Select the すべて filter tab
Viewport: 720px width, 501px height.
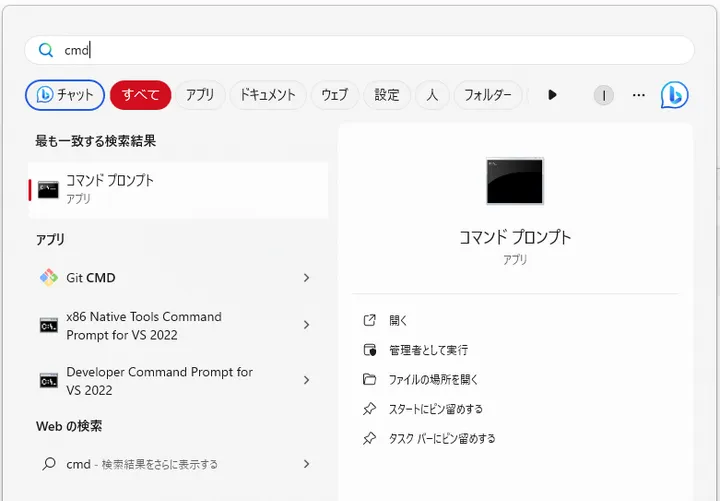click(x=141, y=95)
